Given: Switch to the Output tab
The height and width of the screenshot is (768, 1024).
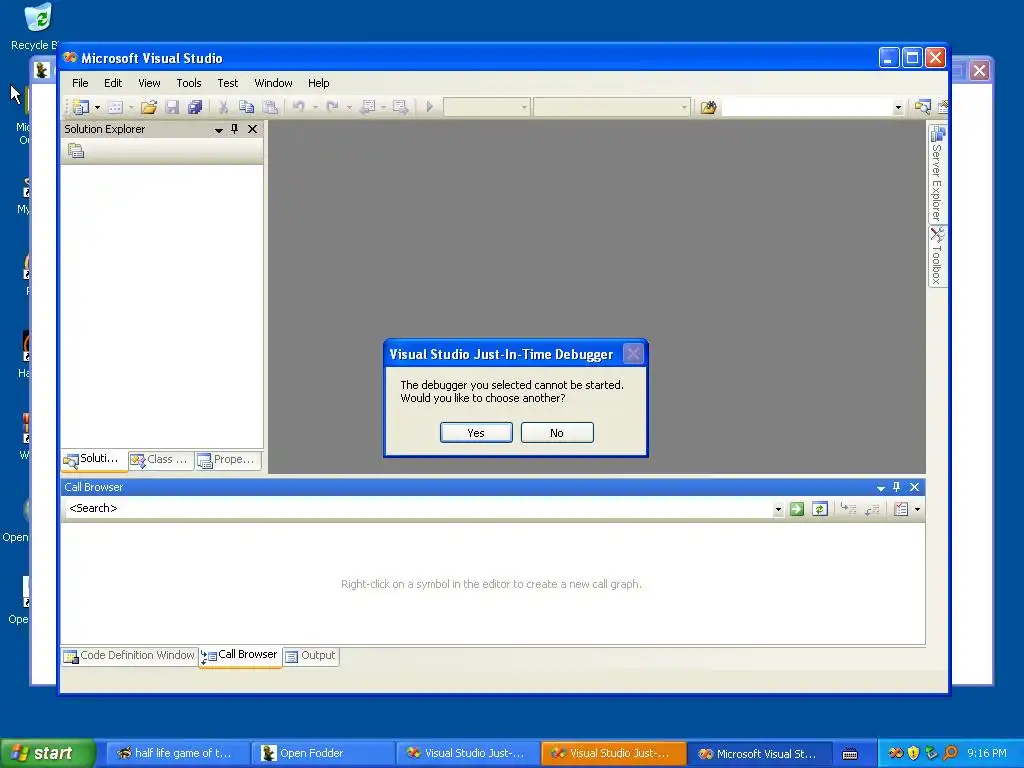Looking at the screenshot, I should [x=311, y=656].
